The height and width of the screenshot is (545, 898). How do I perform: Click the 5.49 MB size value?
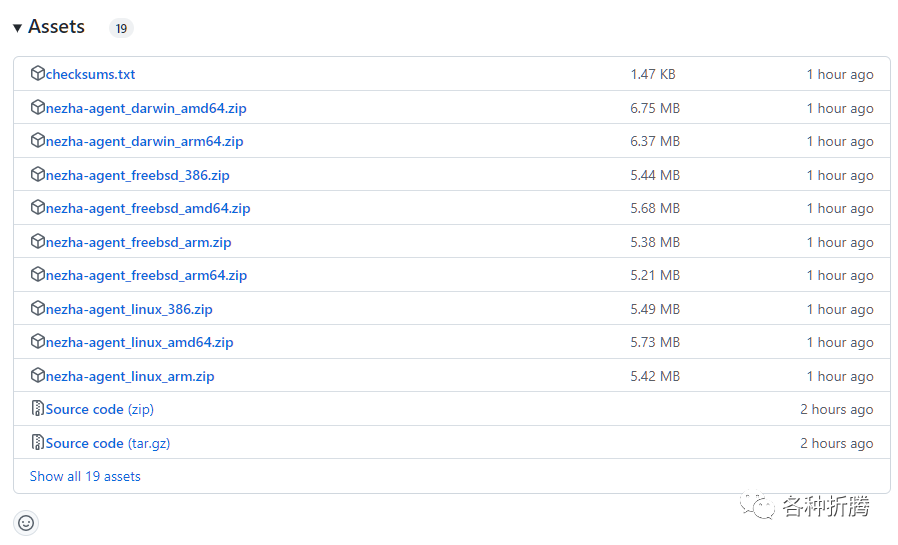click(655, 309)
